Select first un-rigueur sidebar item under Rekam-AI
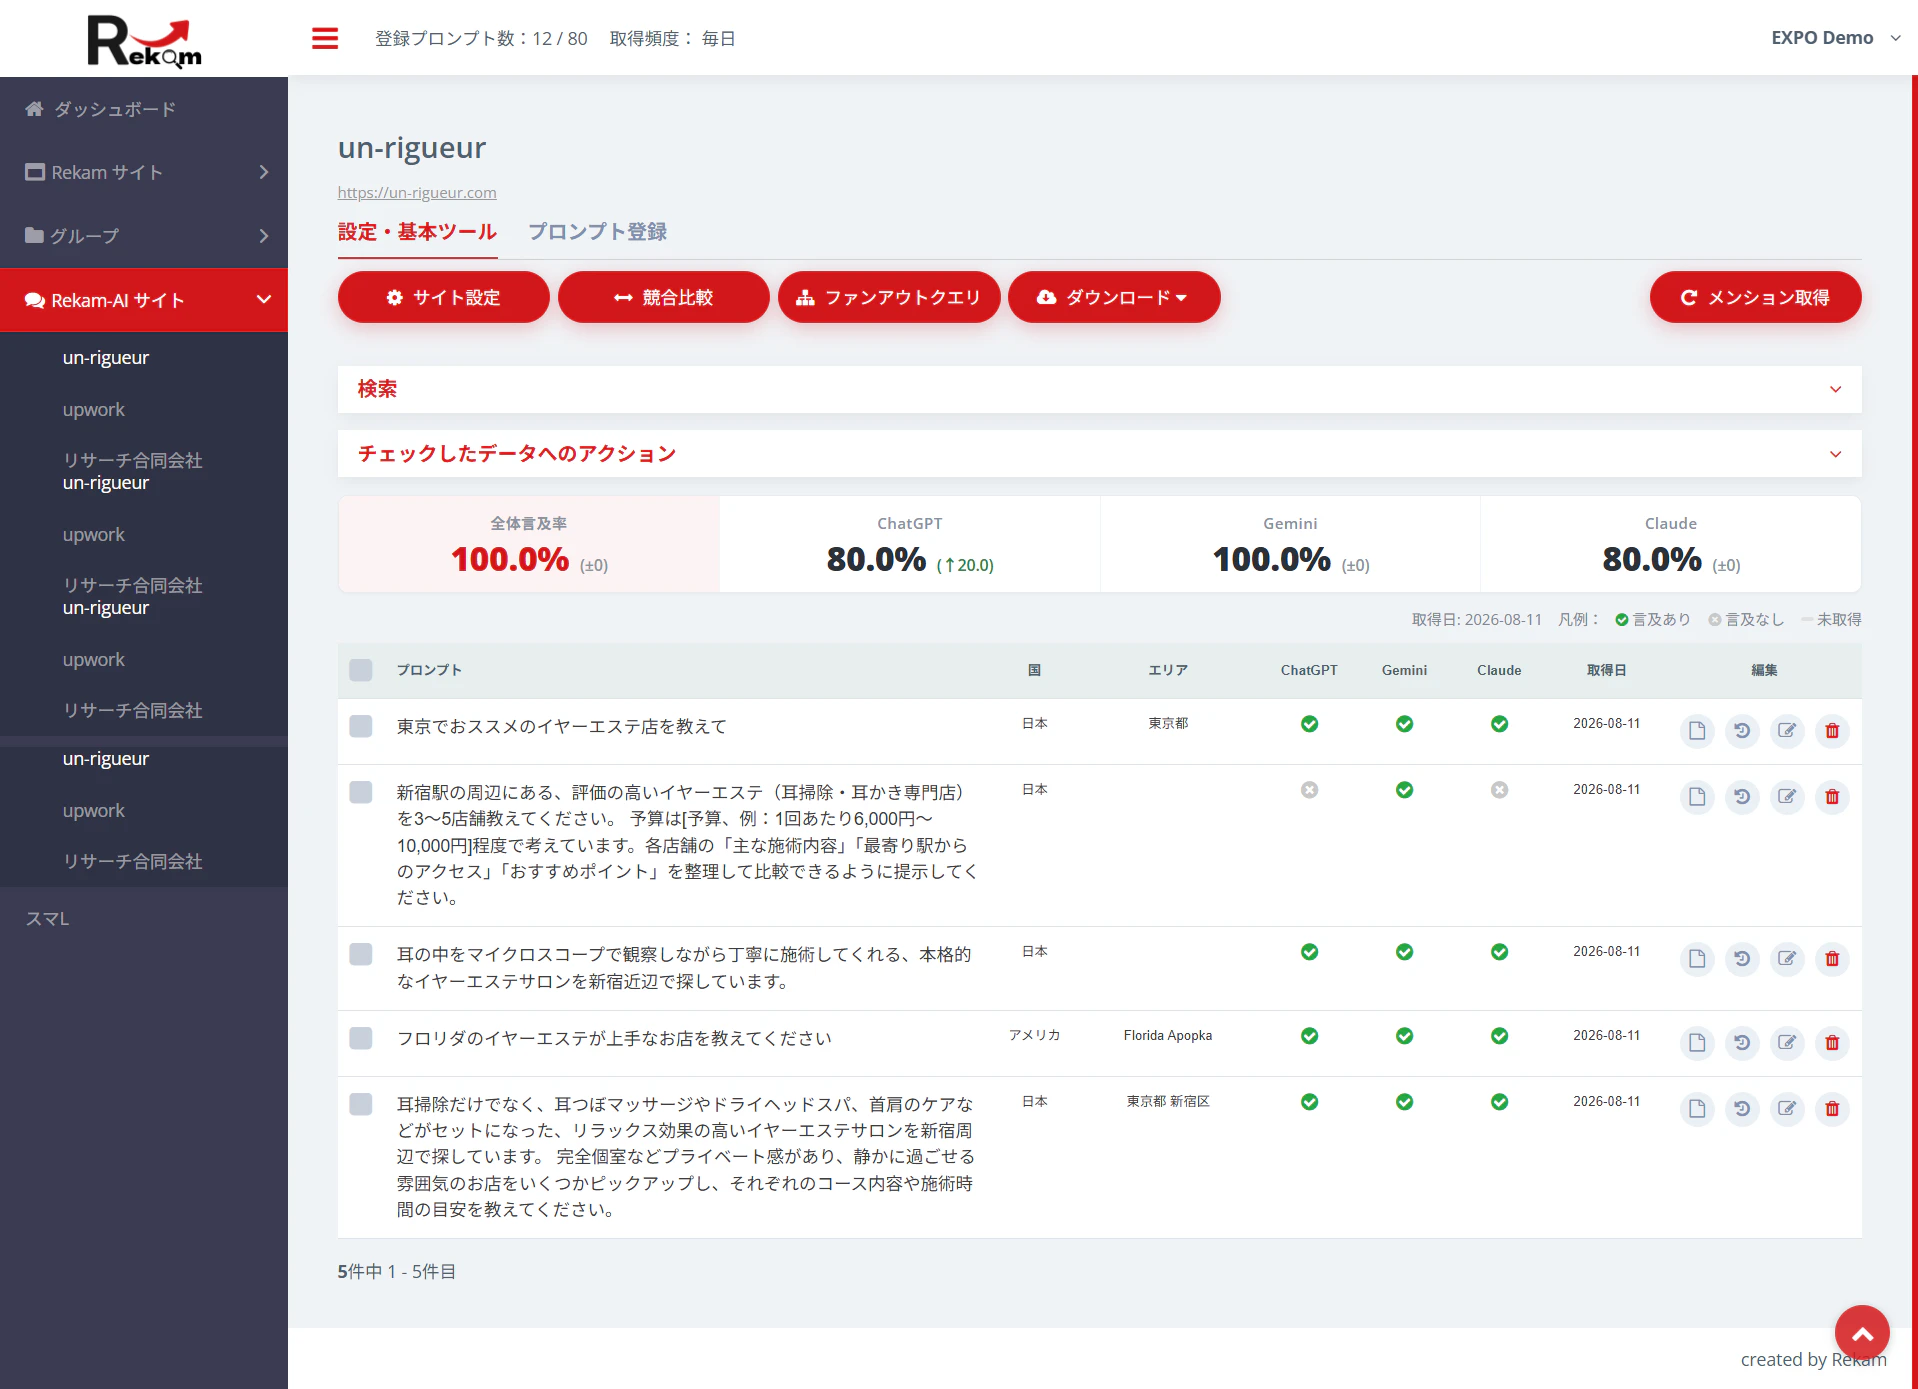 tap(106, 358)
